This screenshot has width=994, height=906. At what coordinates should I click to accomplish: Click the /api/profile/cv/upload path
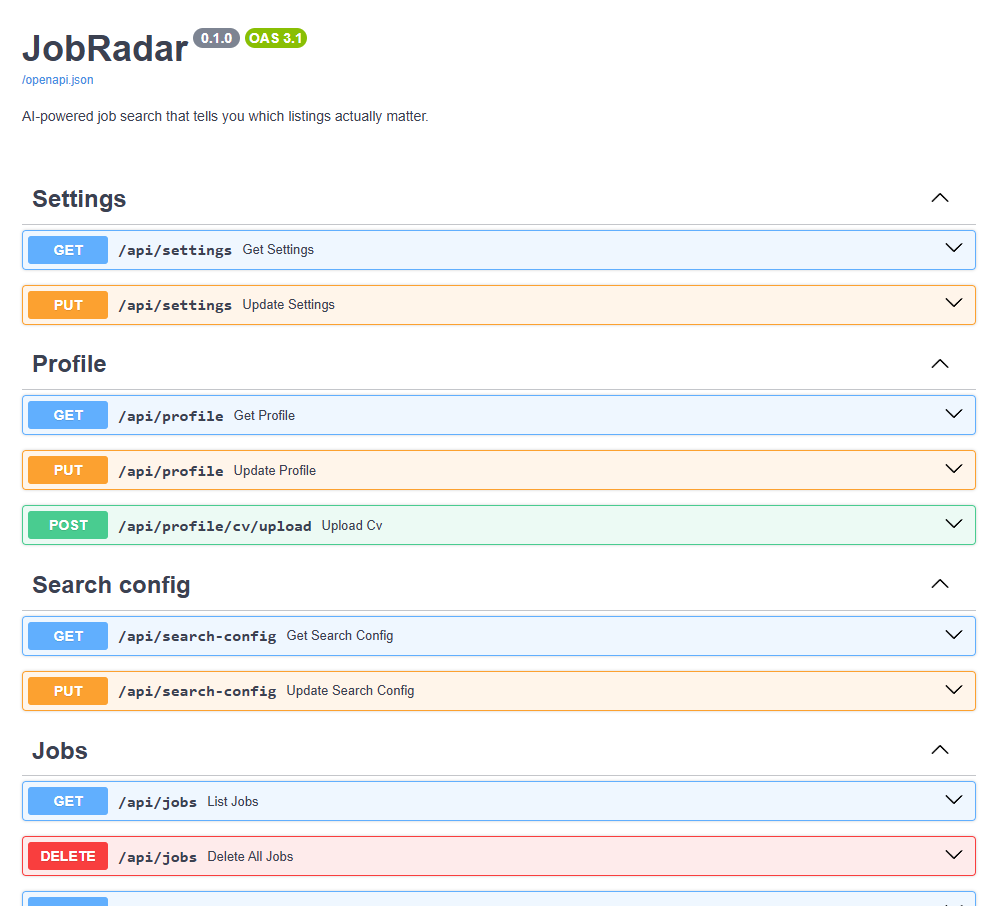point(215,526)
